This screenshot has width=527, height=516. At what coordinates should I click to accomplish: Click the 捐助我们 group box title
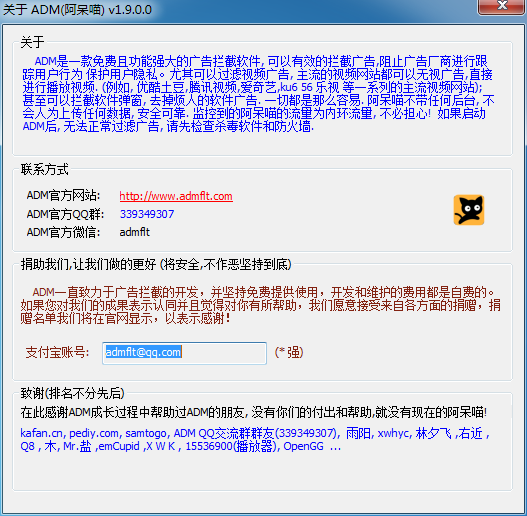click(x=156, y=265)
